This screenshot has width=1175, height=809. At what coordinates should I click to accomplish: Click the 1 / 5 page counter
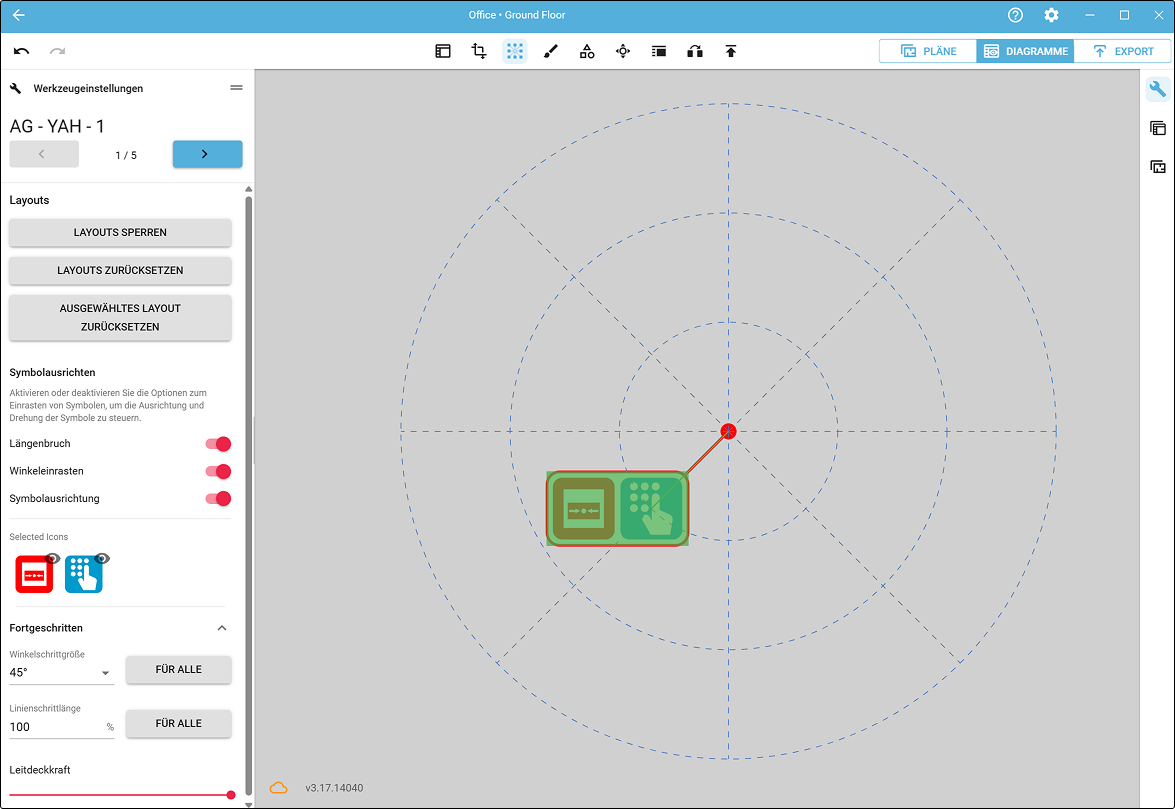126,155
